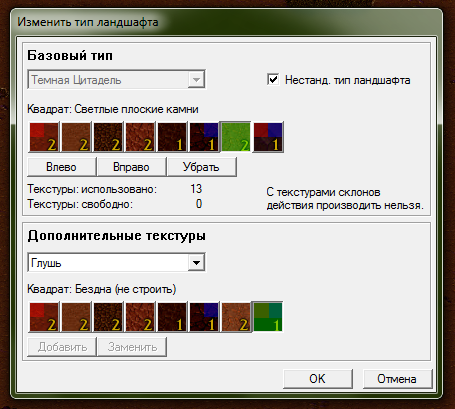The width and height of the screenshot is (455, 409).
Task: Pick orange-brown rough tile in additional textures row
Action: [x=236, y=317]
